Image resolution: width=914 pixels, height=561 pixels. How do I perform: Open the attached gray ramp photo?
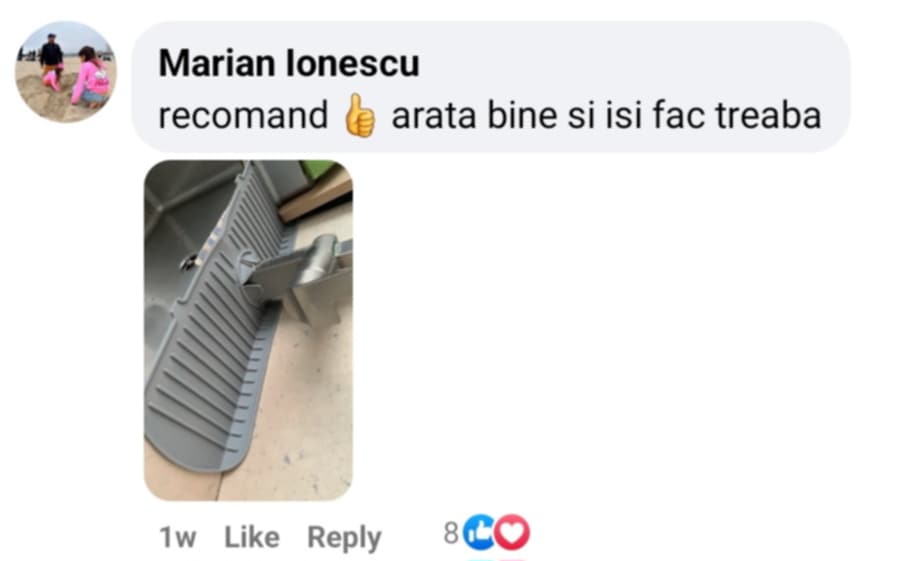click(x=248, y=330)
